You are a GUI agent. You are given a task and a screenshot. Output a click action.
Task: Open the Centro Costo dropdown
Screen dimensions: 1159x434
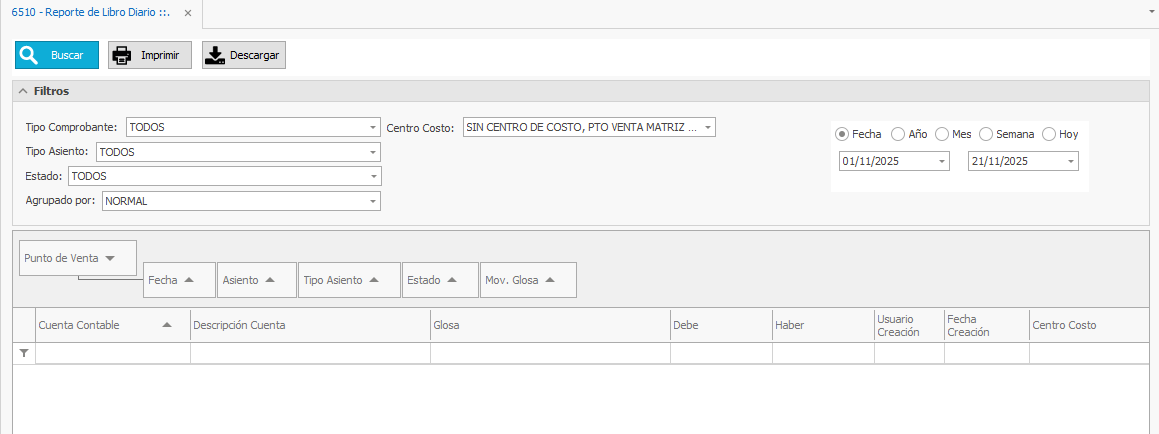click(x=708, y=128)
